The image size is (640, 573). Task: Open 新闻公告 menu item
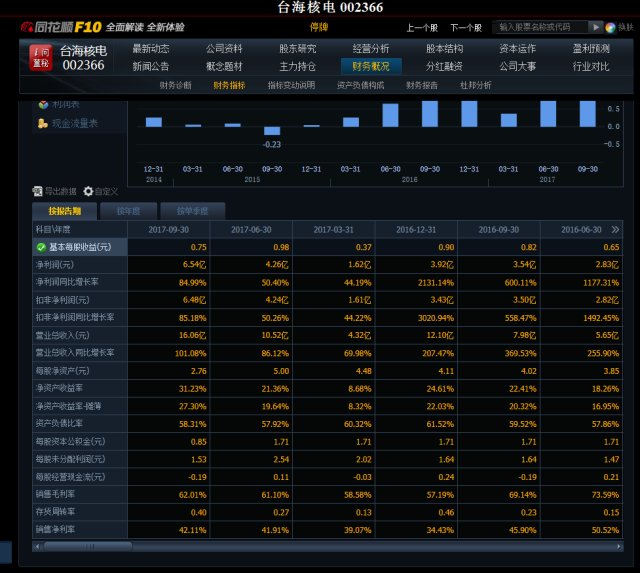point(151,67)
